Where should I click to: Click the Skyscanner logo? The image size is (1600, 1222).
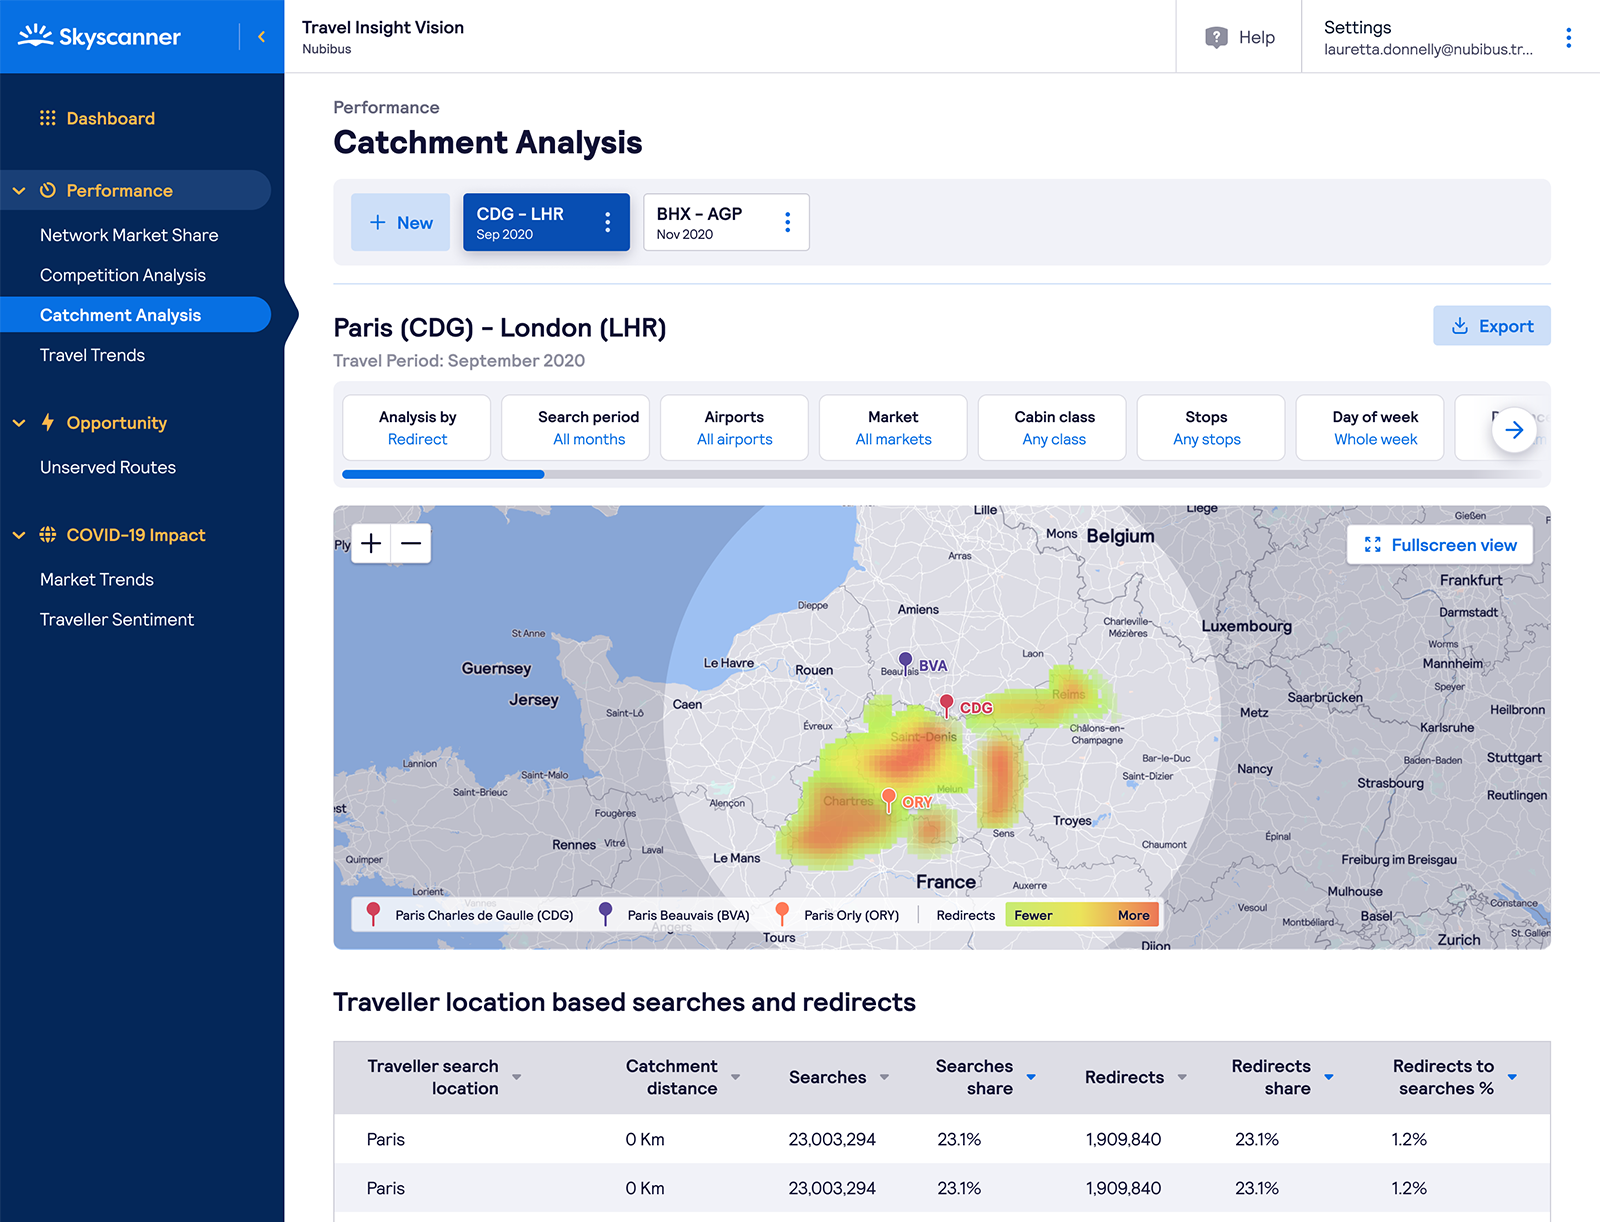coord(99,37)
